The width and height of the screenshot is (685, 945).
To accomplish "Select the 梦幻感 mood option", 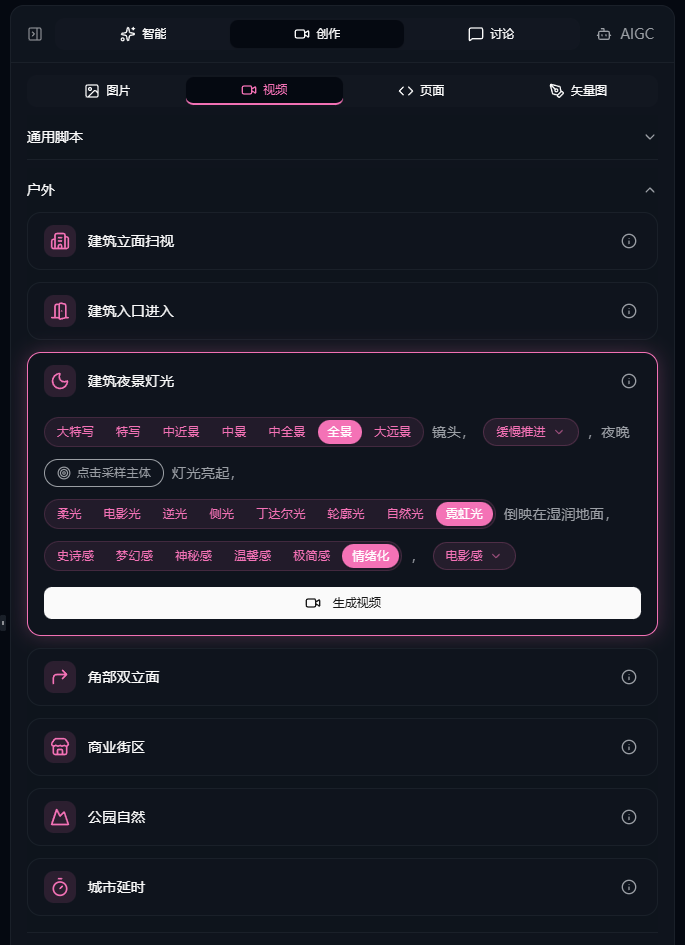I will (134, 556).
